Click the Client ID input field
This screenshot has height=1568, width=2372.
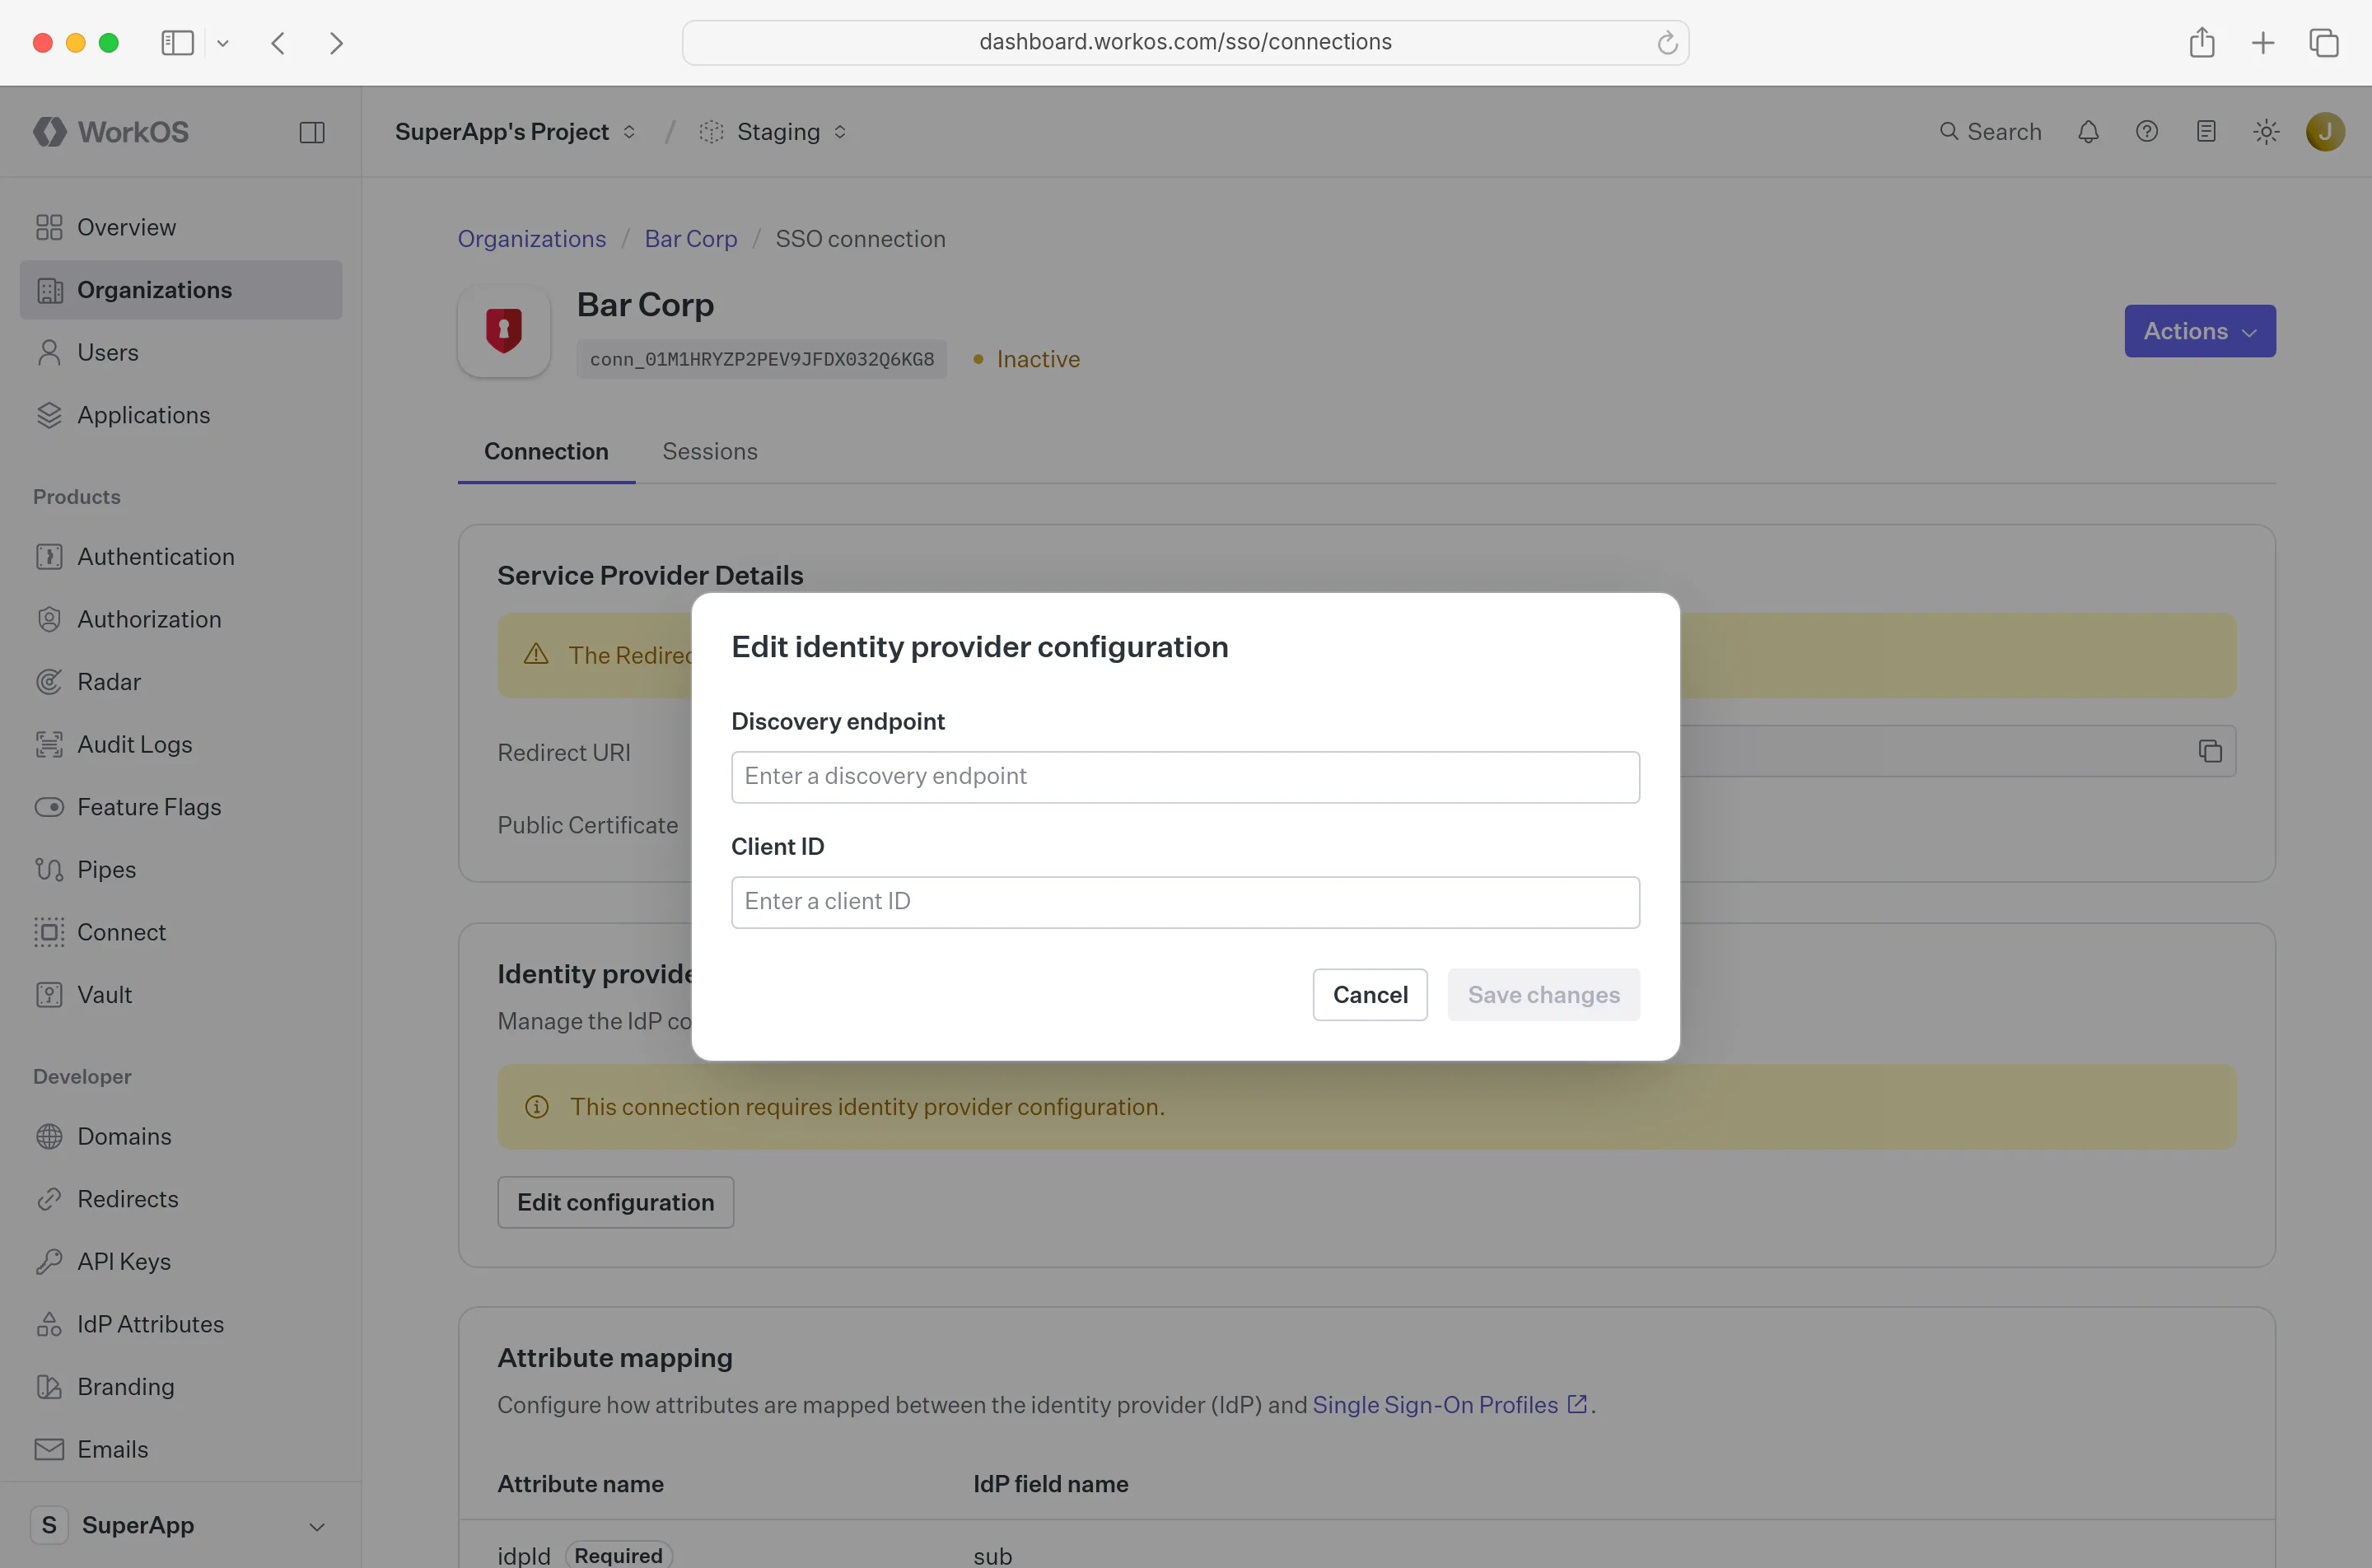[x=1185, y=902]
